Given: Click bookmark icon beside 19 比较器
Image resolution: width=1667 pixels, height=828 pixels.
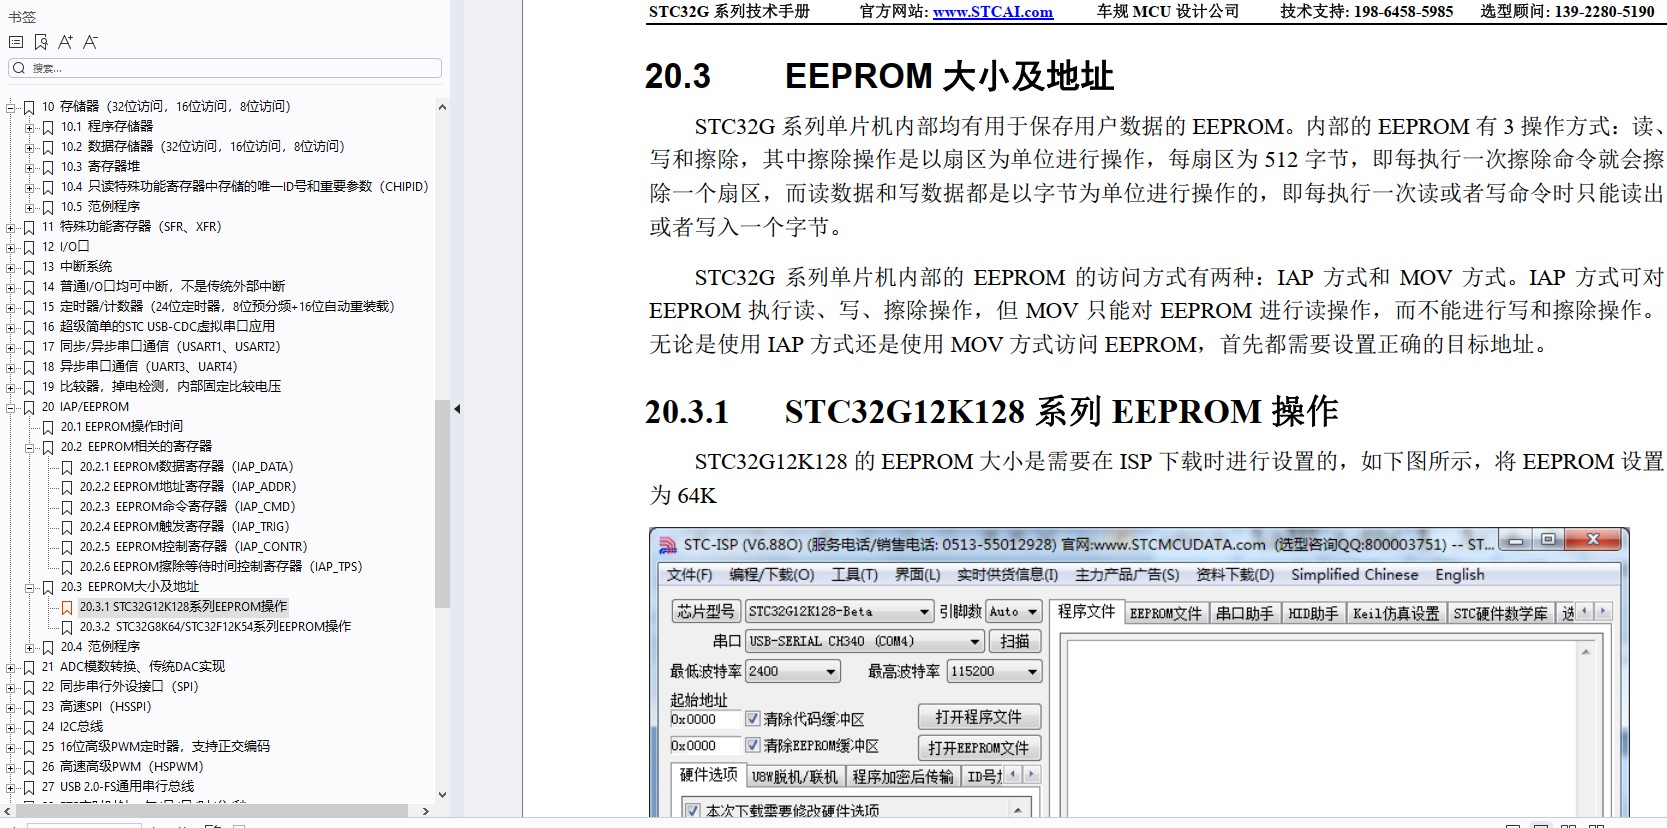Looking at the screenshot, I should point(29,387).
